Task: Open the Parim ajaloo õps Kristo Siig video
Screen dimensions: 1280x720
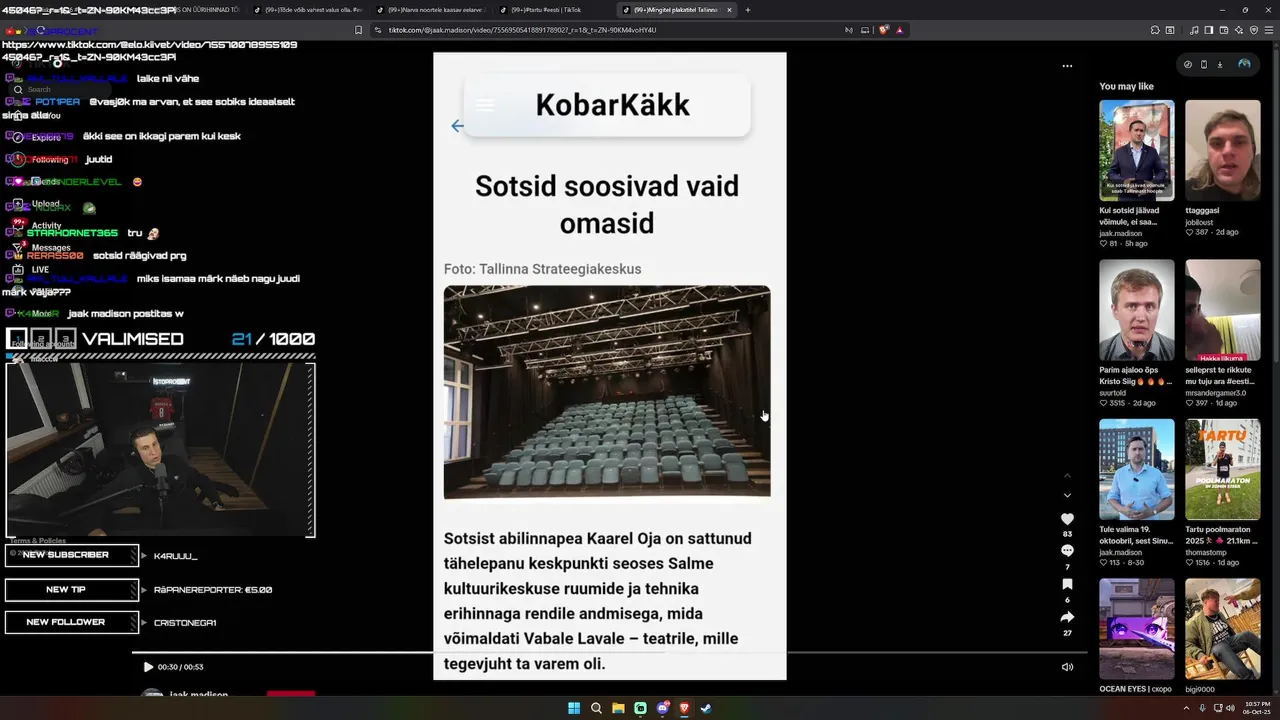Action: click(x=1137, y=310)
